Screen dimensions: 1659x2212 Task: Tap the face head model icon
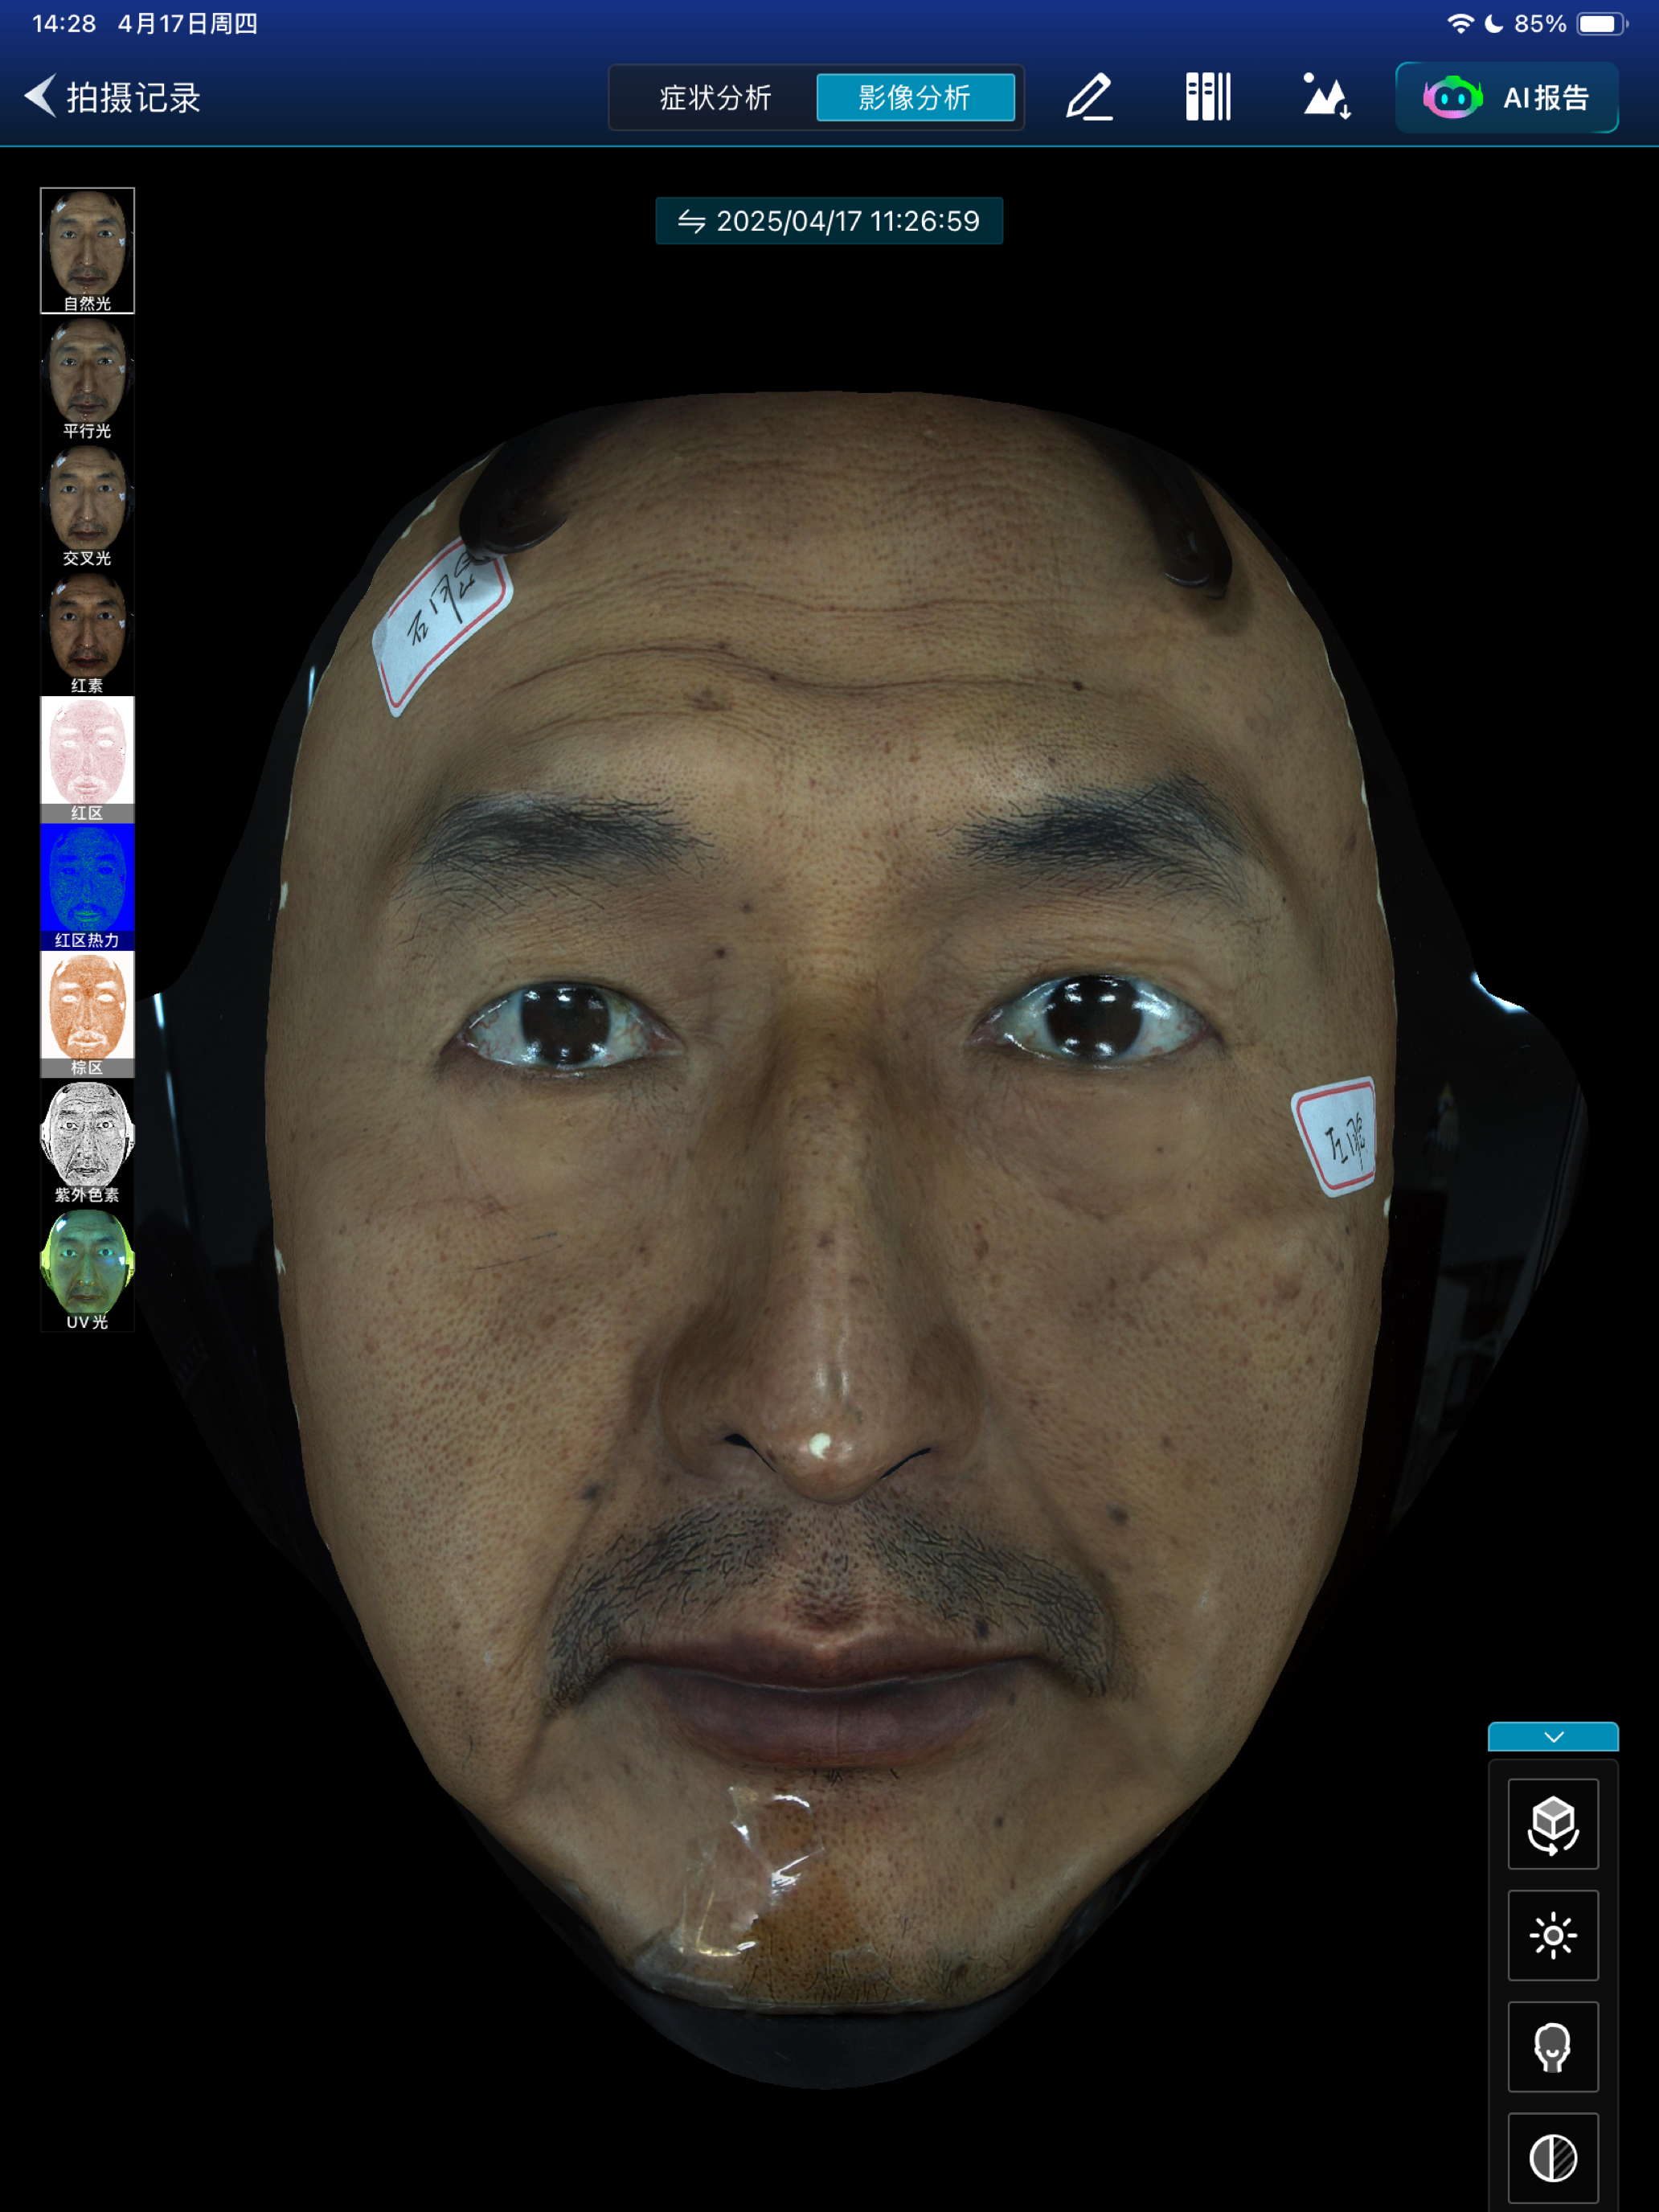coord(1553,2047)
